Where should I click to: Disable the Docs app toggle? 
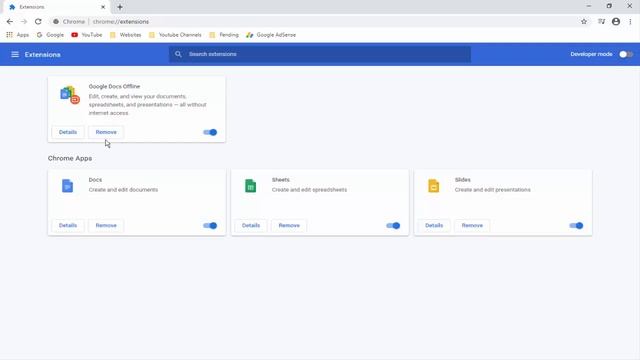point(210,226)
